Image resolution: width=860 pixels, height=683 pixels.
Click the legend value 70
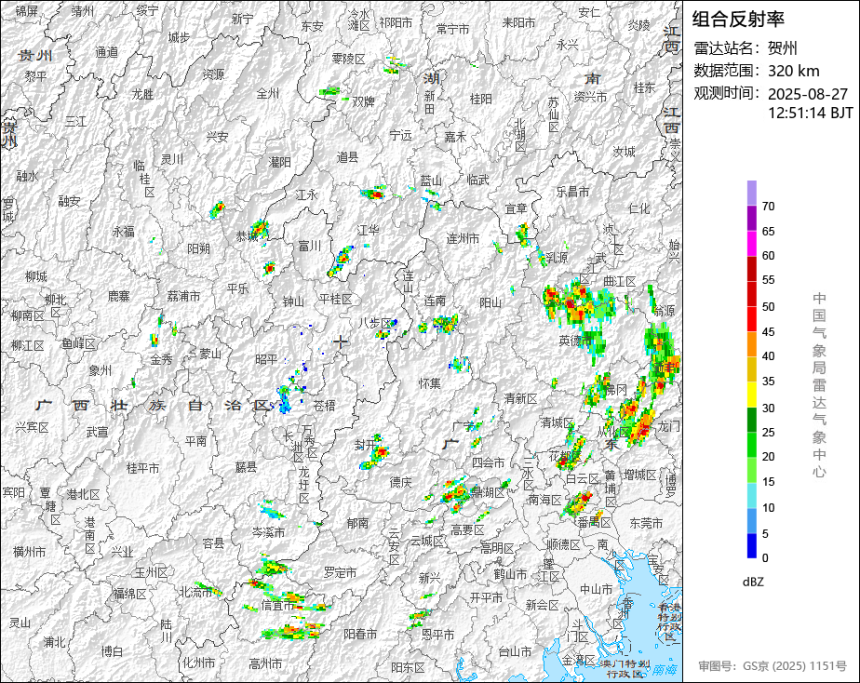768,206
